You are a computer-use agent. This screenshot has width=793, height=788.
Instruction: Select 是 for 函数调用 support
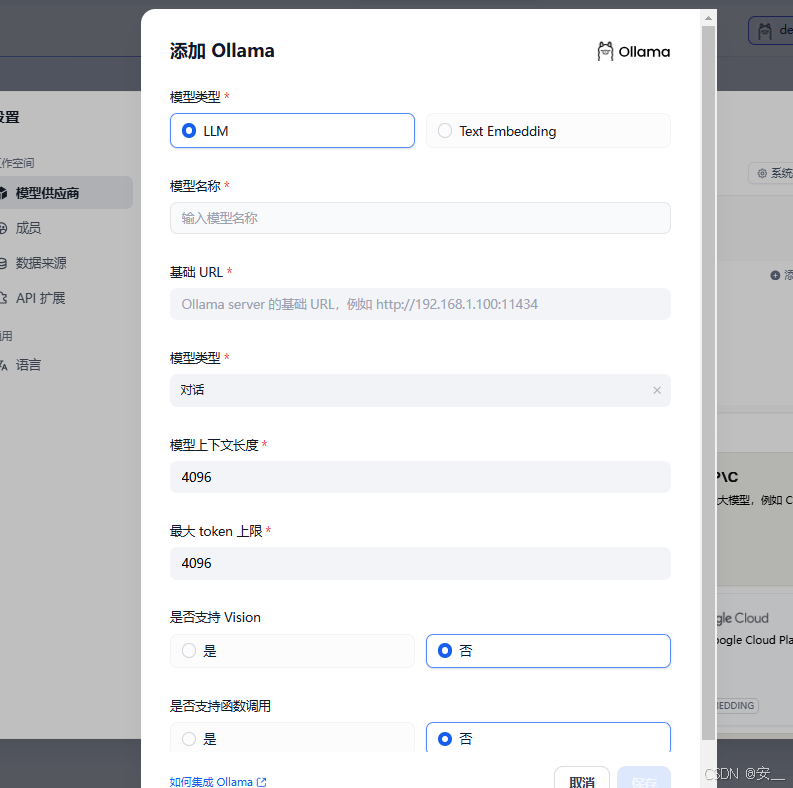(292, 738)
